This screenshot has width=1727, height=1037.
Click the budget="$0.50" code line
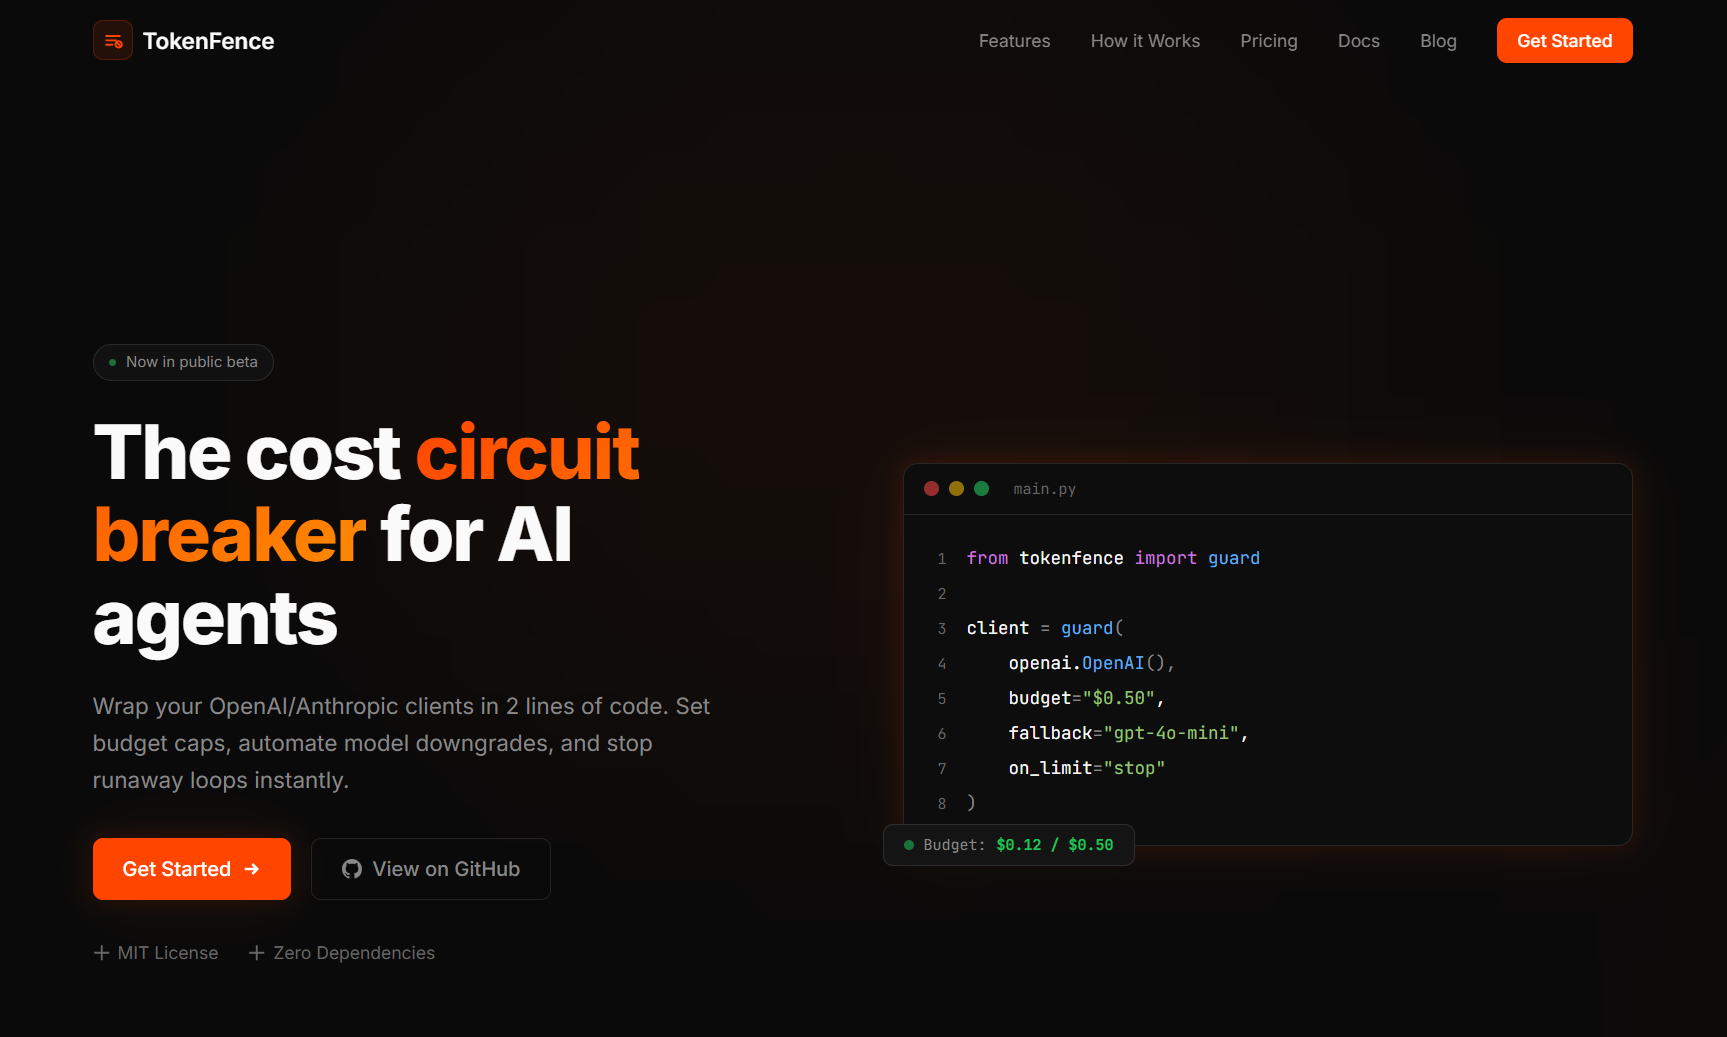pos(1086,698)
